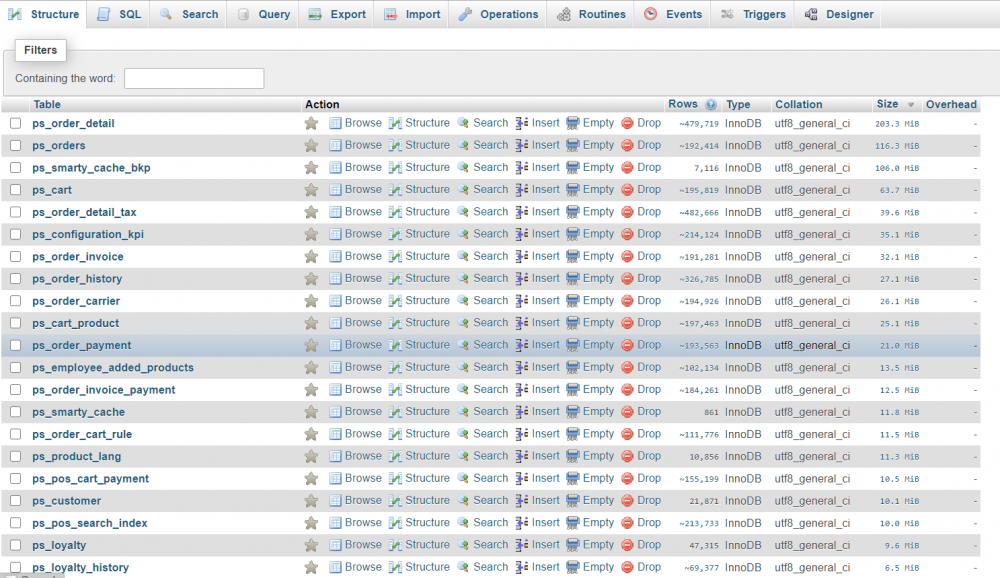Select the ps_orders row checkbox
The height and width of the screenshot is (578, 1000).
tap(16, 145)
